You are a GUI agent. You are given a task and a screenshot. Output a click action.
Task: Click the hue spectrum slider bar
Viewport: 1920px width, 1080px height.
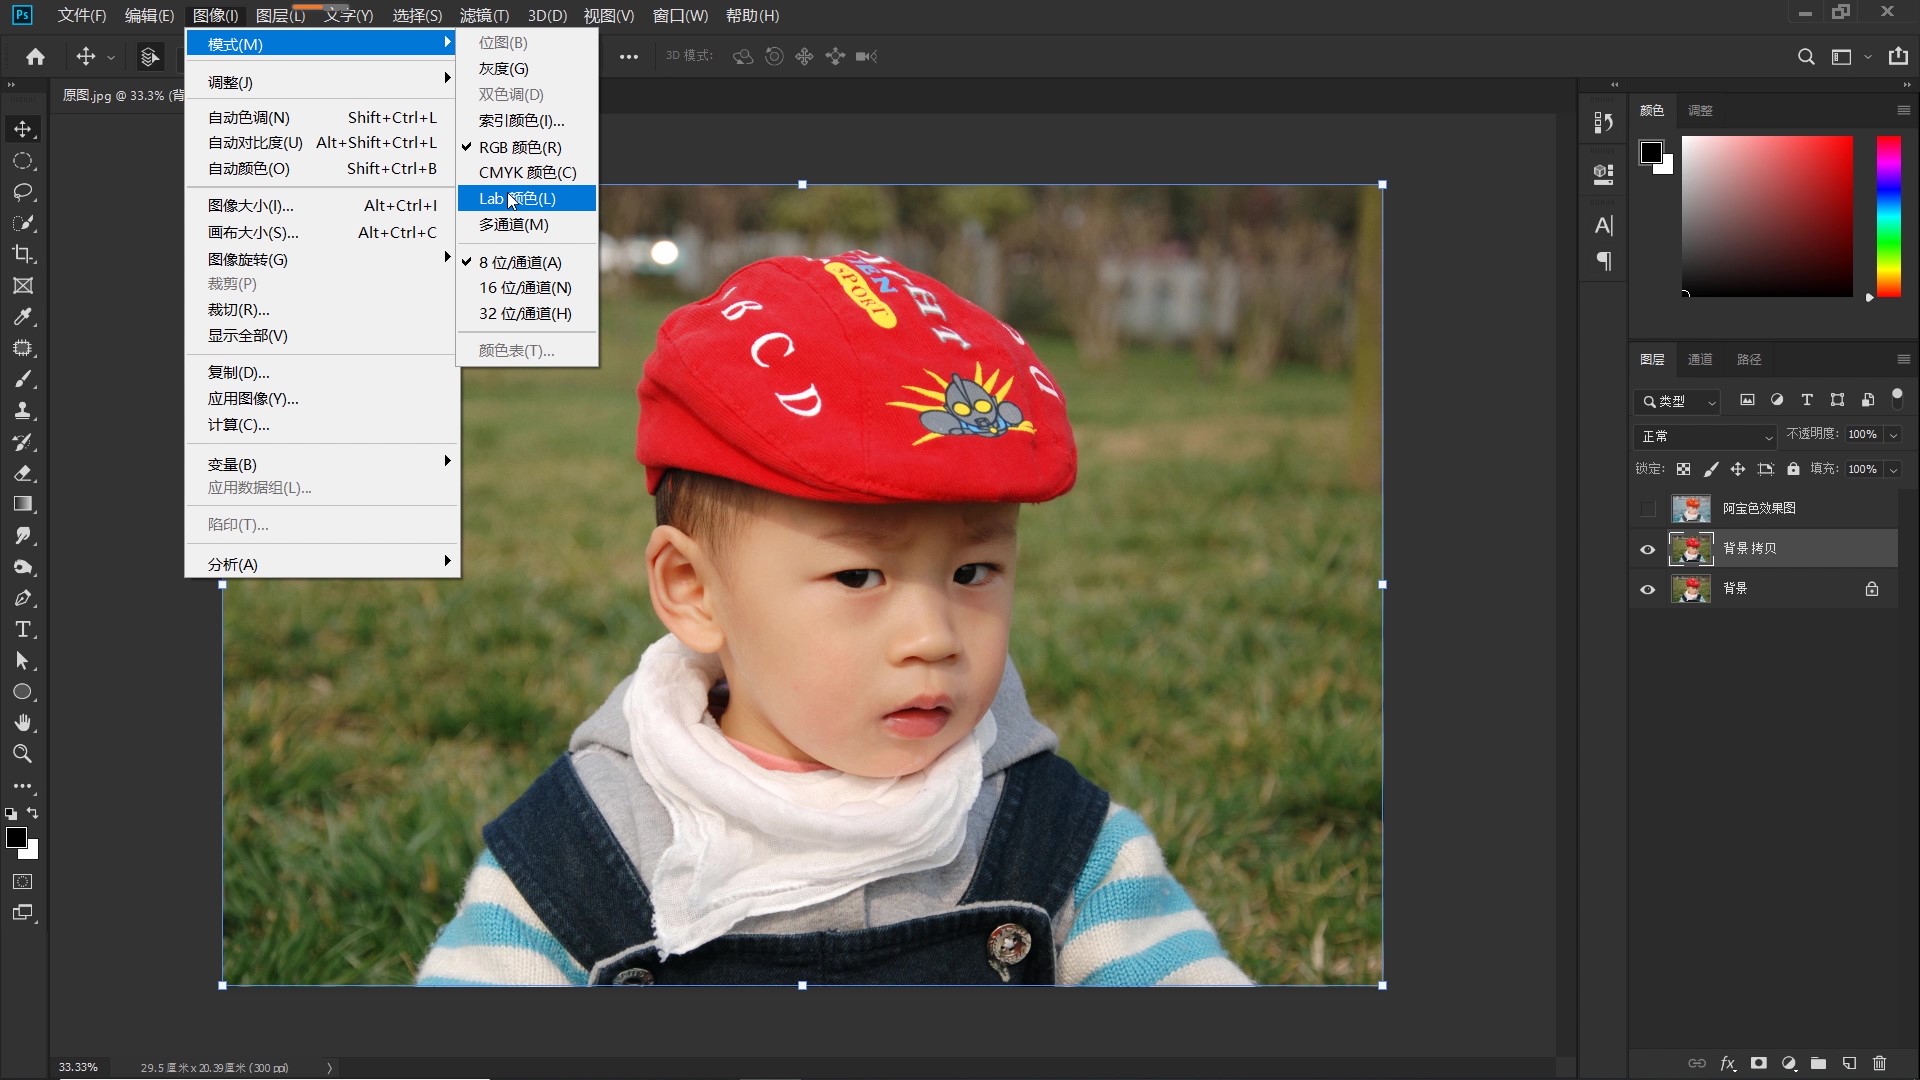pyautogui.click(x=1888, y=216)
